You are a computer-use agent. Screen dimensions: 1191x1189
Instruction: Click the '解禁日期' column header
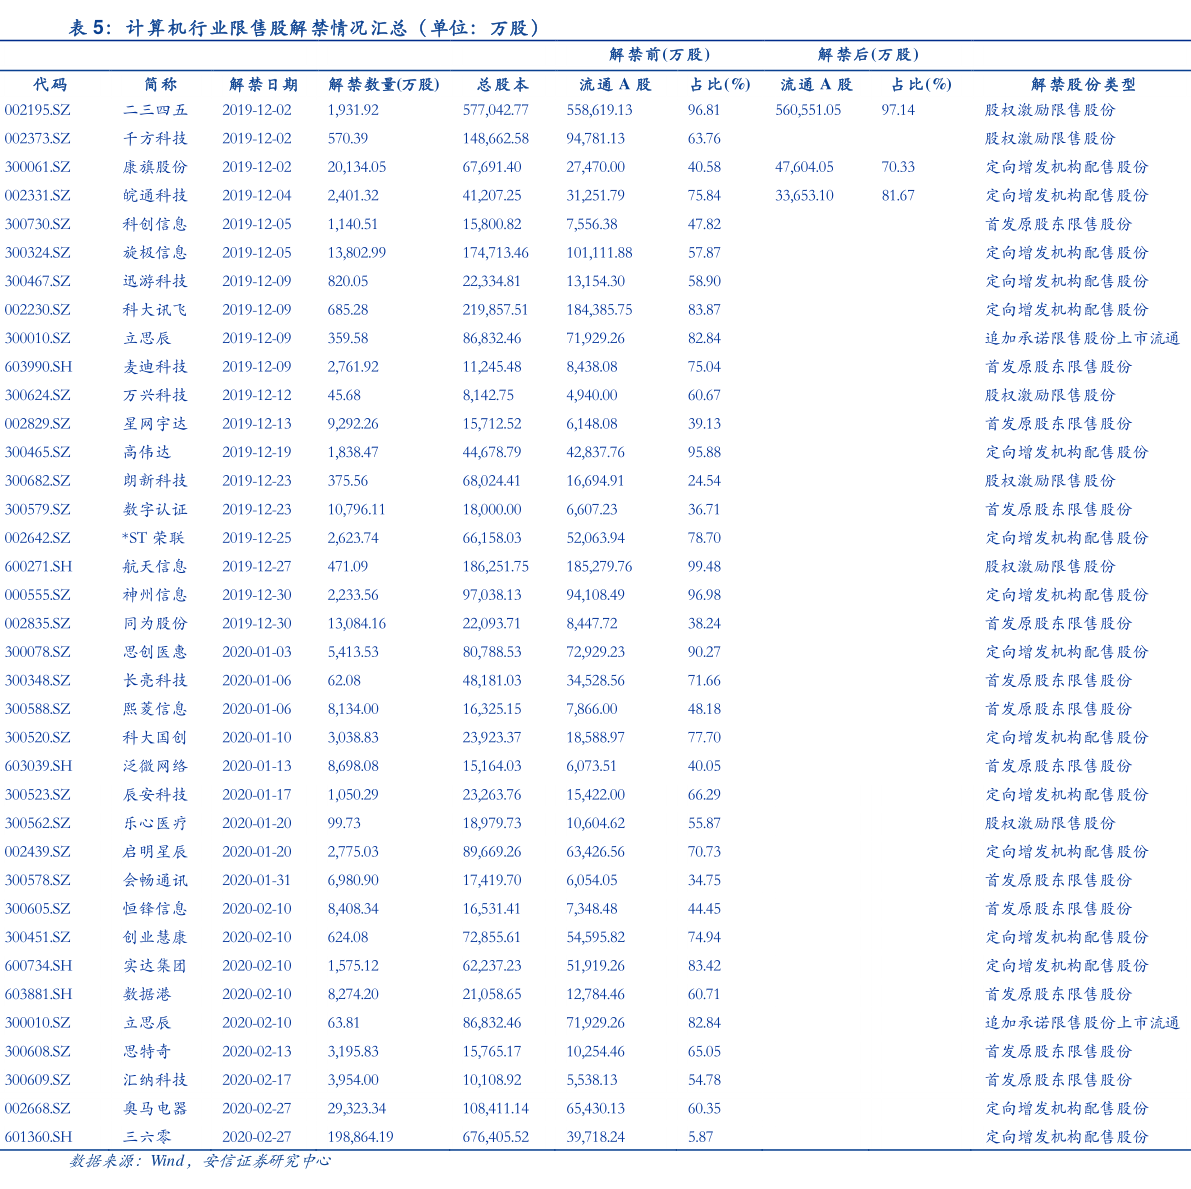(x=264, y=84)
